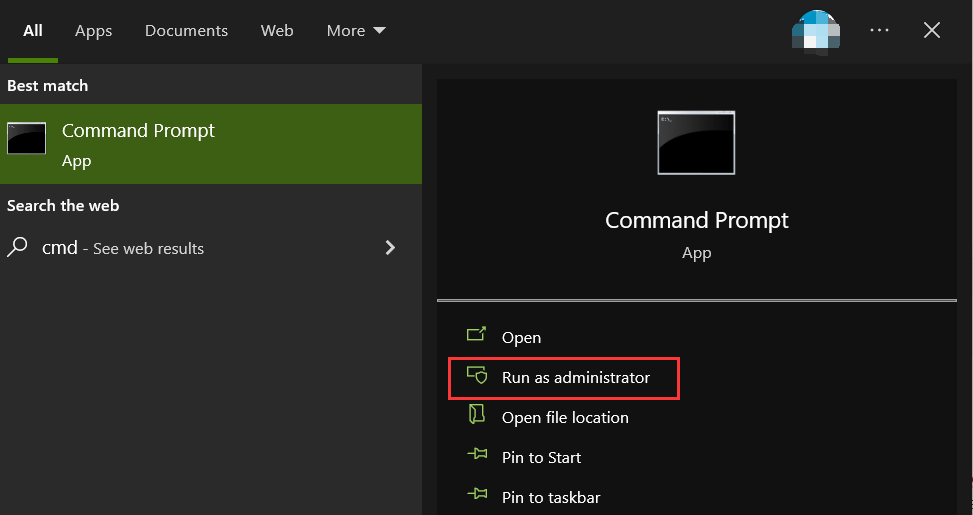Image resolution: width=973 pixels, height=515 pixels.
Task: Switch to the Documents tab
Action: [x=186, y=30]
